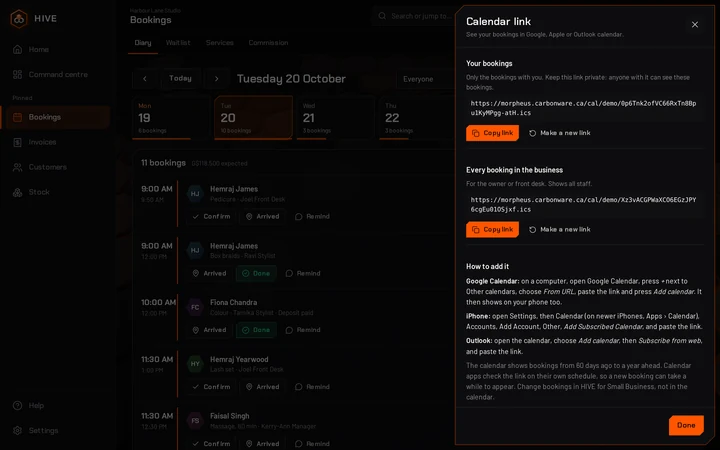Open Invoices in the sidebar
This screenshot has width=720, height=450.
(x=55, y=142)
